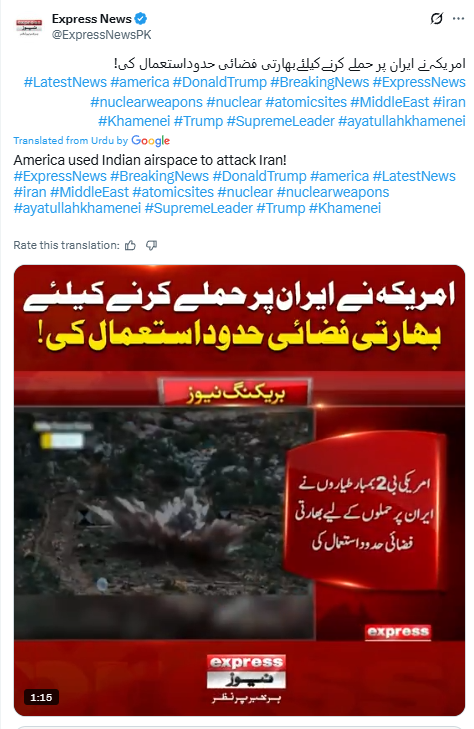Viewport: 474px width, 729px height.
Task: Open the #nuclearweapons hashtag in original text
Action: pos(146,102)
